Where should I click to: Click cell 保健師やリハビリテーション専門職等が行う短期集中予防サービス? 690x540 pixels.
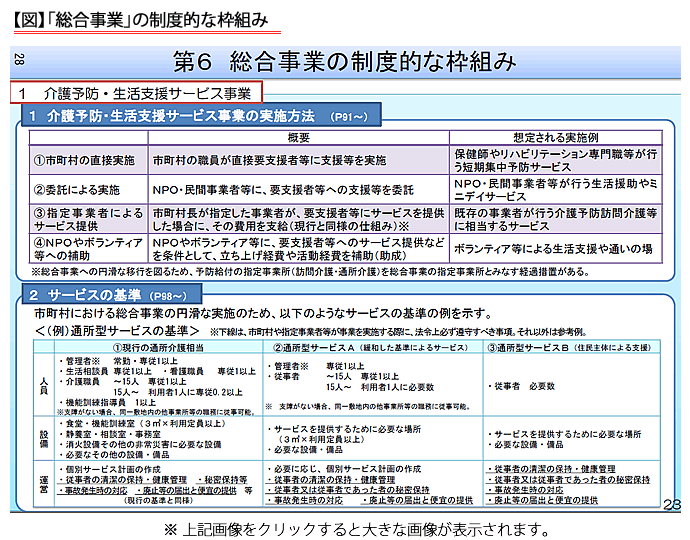click(x=555, y=160)
